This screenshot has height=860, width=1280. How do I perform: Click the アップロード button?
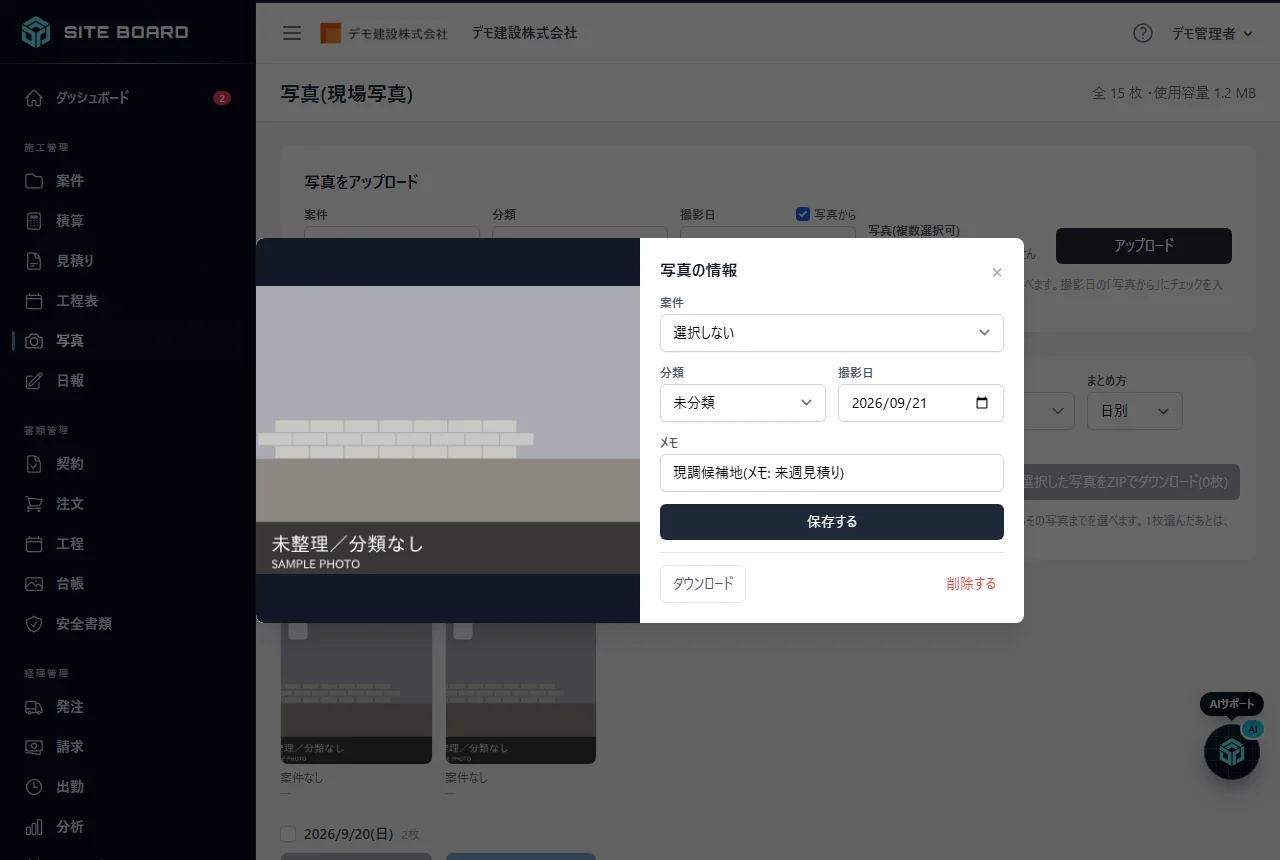click(x=1144, y=246)
